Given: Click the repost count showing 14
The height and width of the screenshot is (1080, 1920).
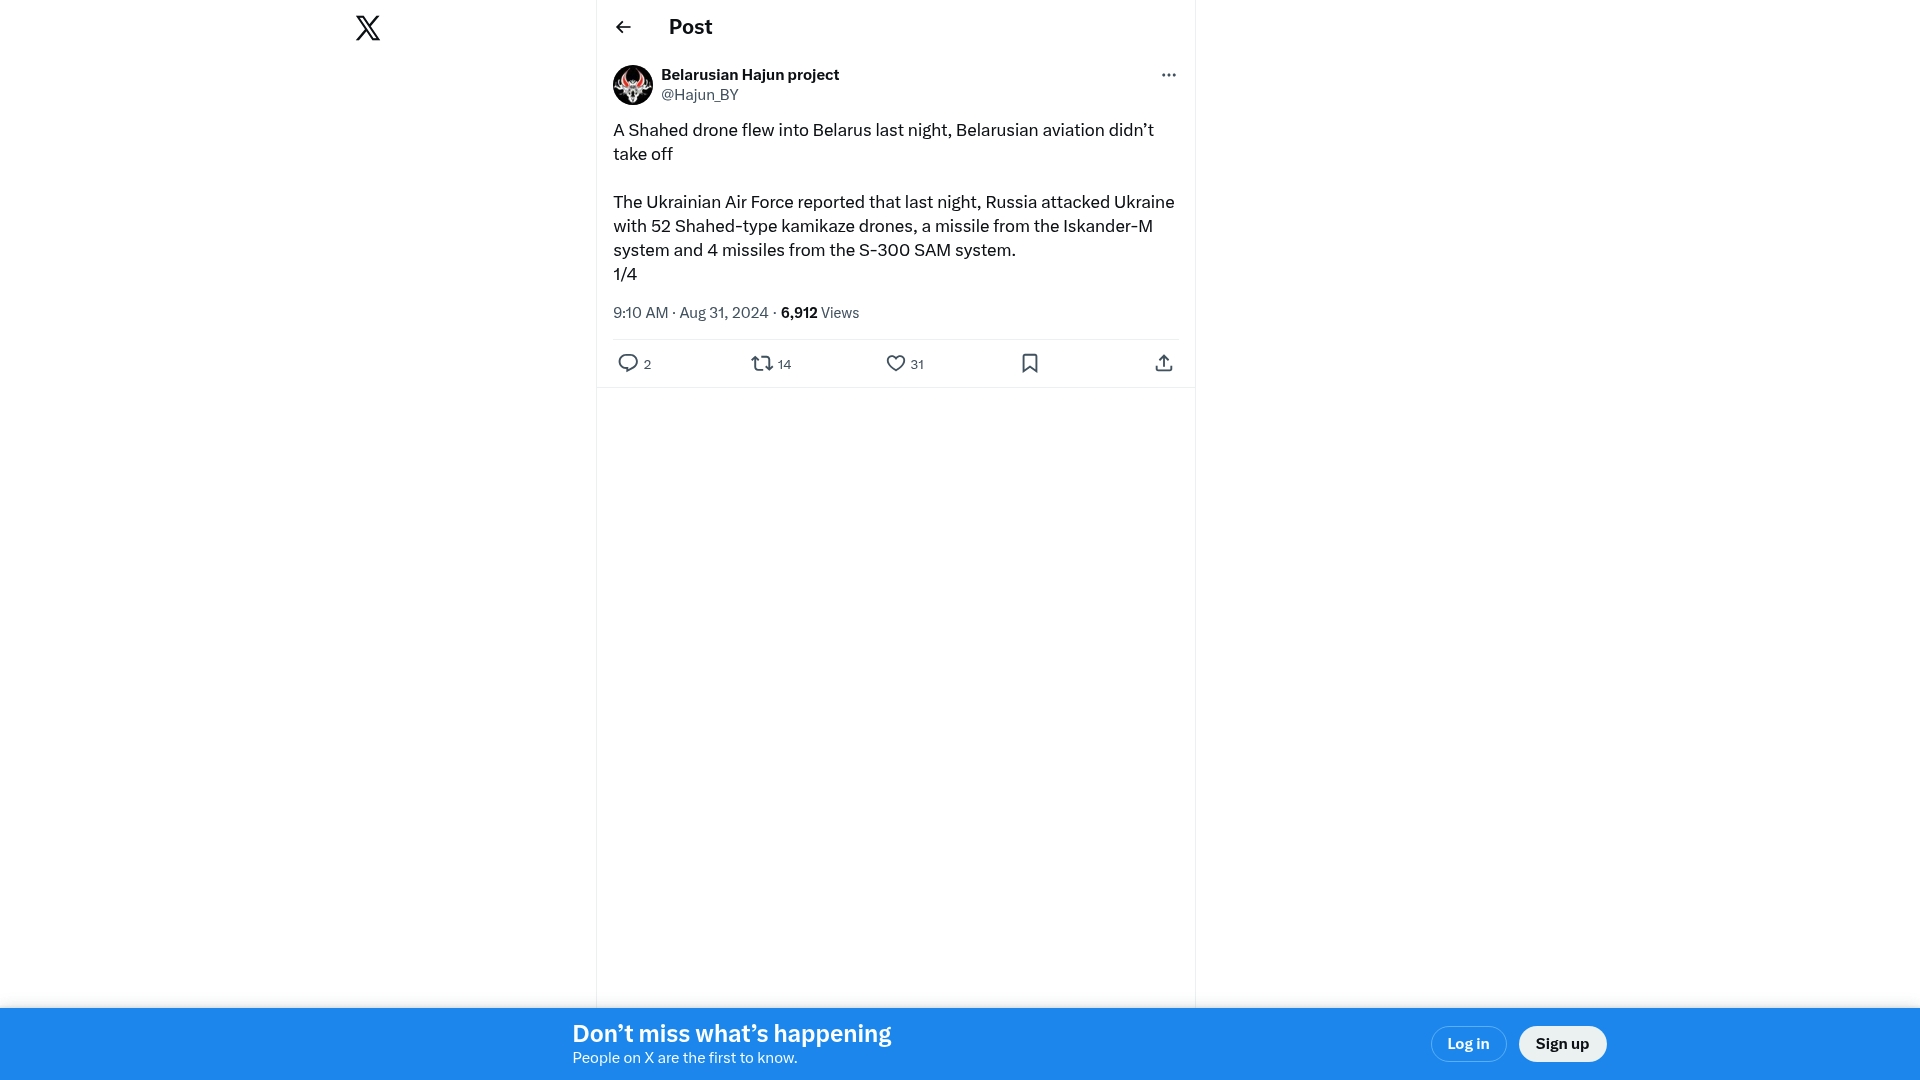Looking at the screenshot, I should 785,364.
